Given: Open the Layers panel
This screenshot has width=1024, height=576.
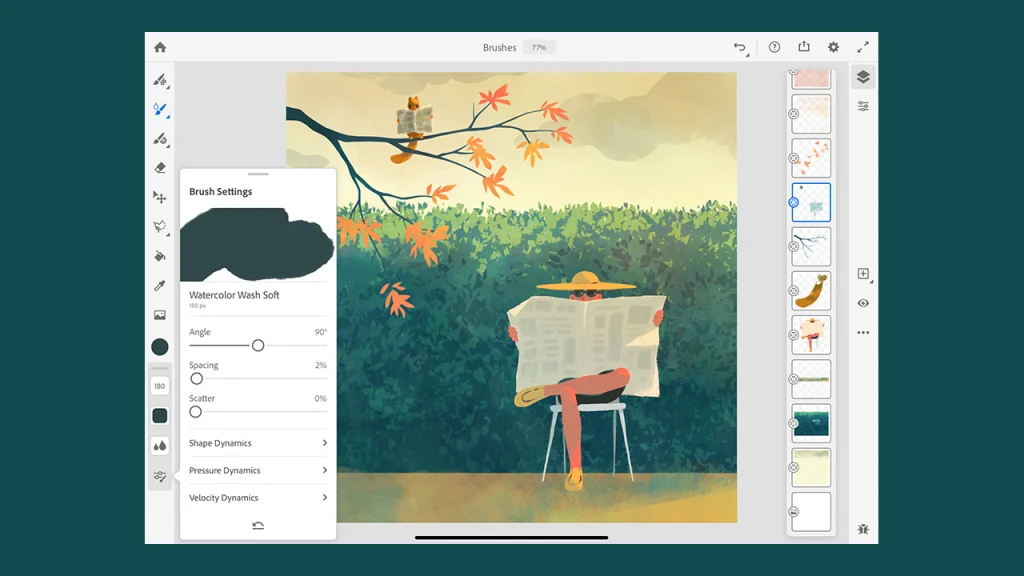Looking at the screenshot, I should (x=863, y=77).
